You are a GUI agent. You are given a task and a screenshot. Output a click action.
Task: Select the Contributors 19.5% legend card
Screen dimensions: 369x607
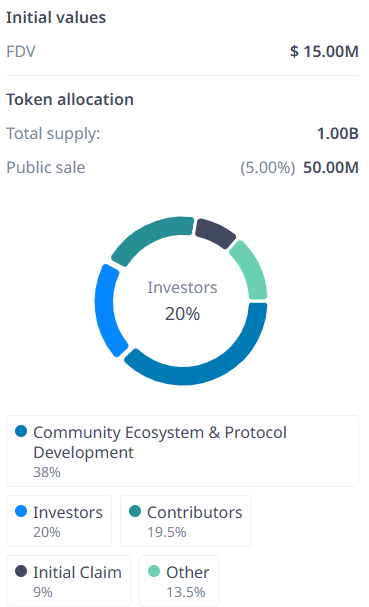[x=186, y=521]
